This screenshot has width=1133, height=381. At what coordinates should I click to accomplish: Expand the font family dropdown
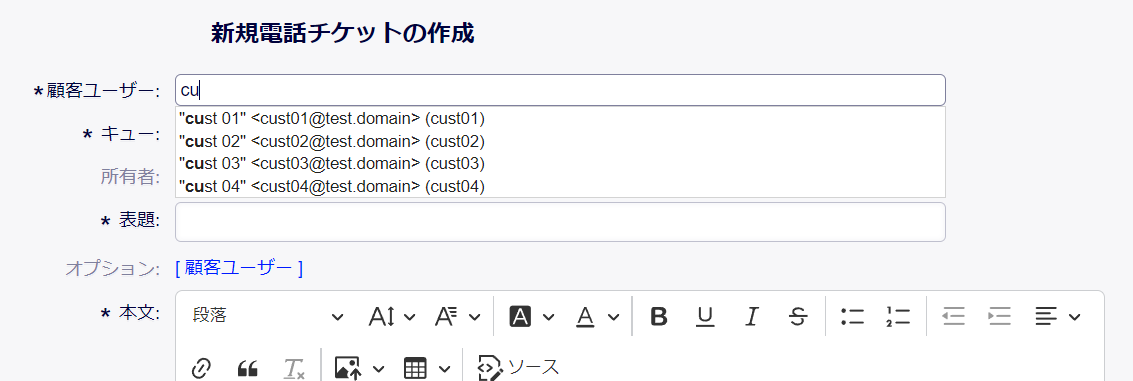(x=457, y=316)
